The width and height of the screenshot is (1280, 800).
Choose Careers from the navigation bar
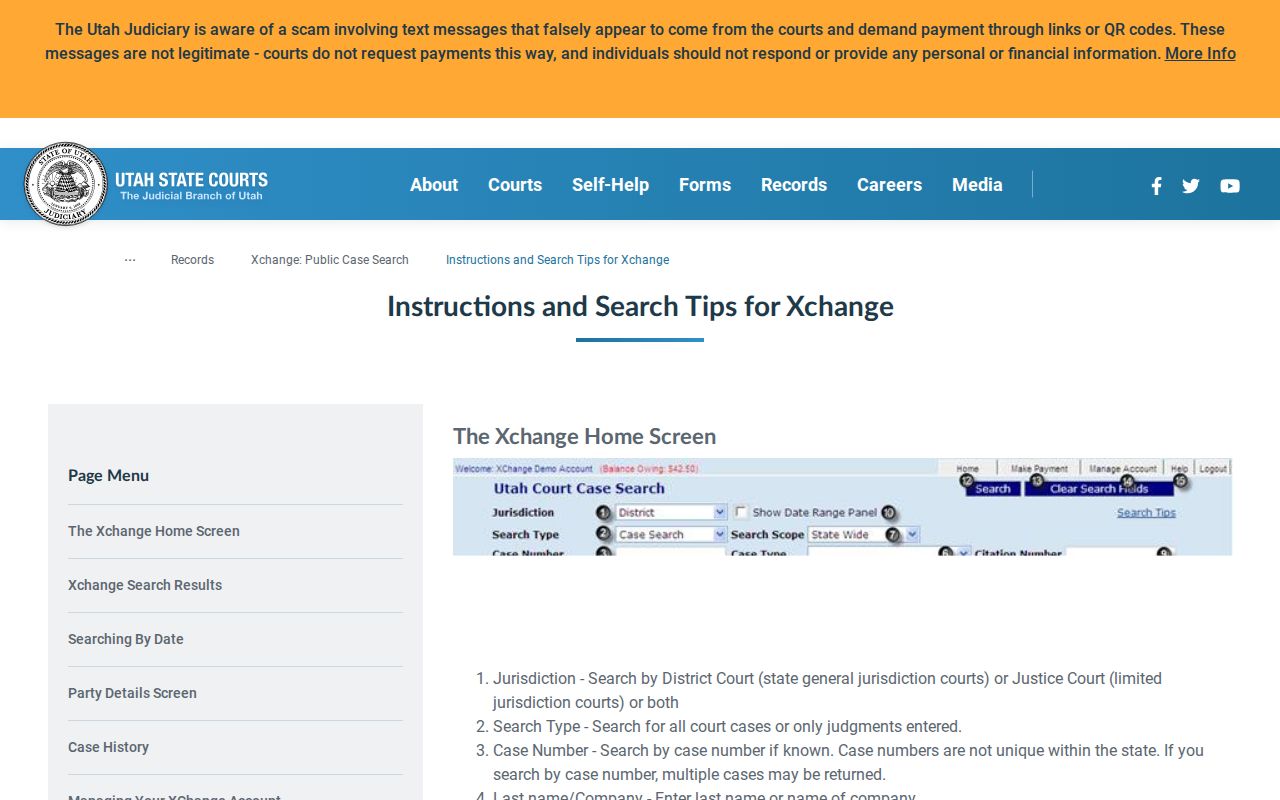[x=889, y=185]
